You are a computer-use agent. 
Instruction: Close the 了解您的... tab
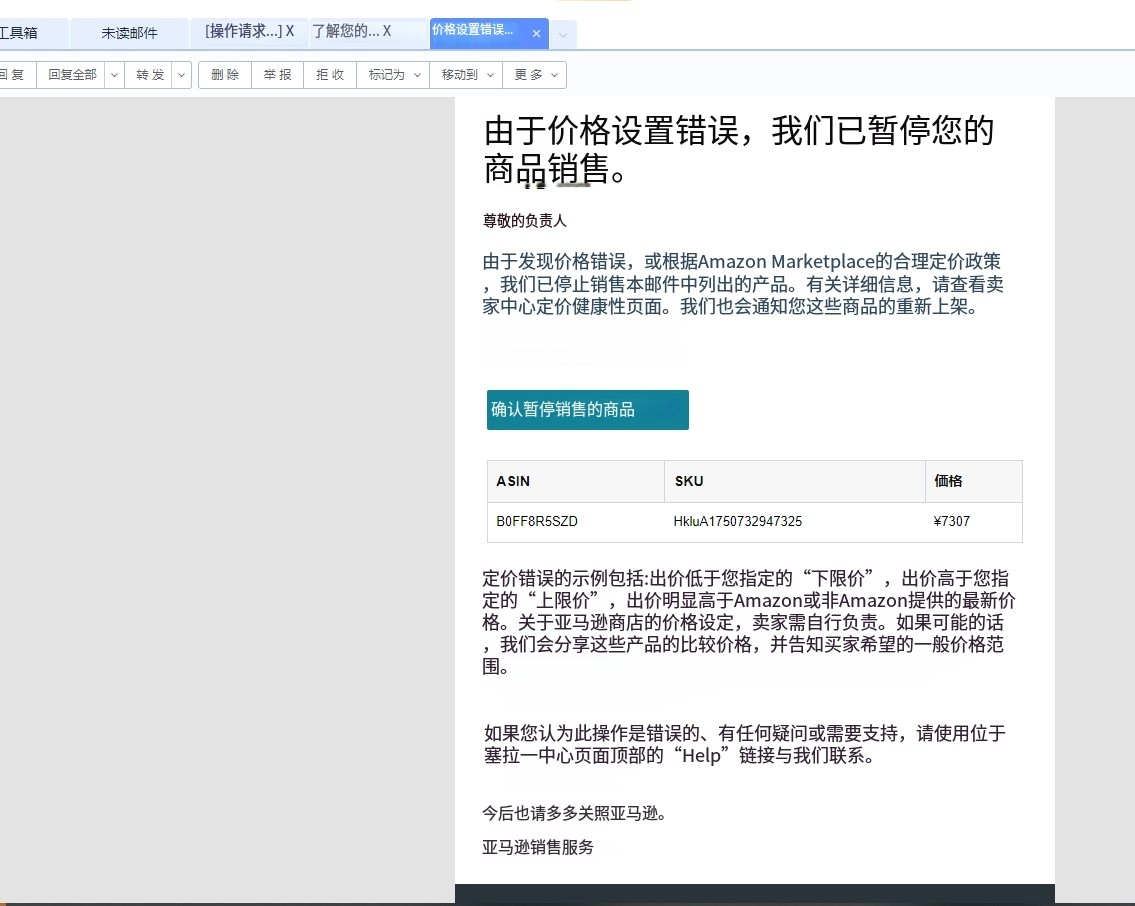387,31
